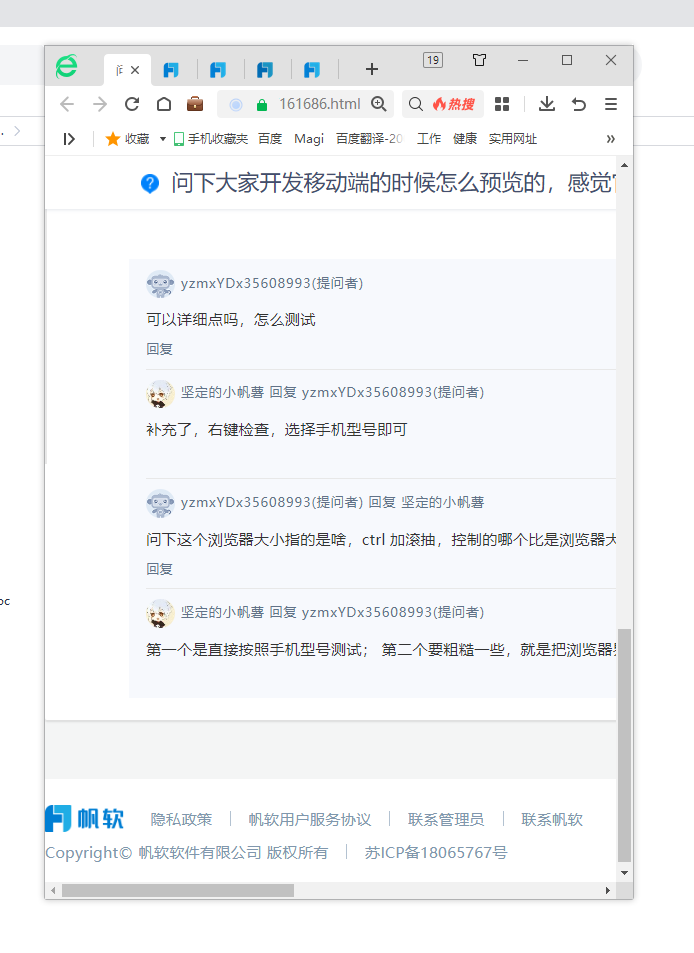The image size is (694, 953).
Task: Click username 坚定的小帆薯 on 补充了 comment
Action: (x=222, y=393)
